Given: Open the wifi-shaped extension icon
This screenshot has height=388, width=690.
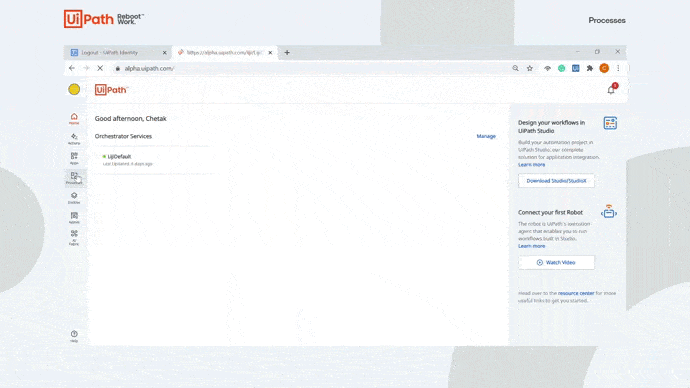Looking at the screenshot, I should click(547, 68).
